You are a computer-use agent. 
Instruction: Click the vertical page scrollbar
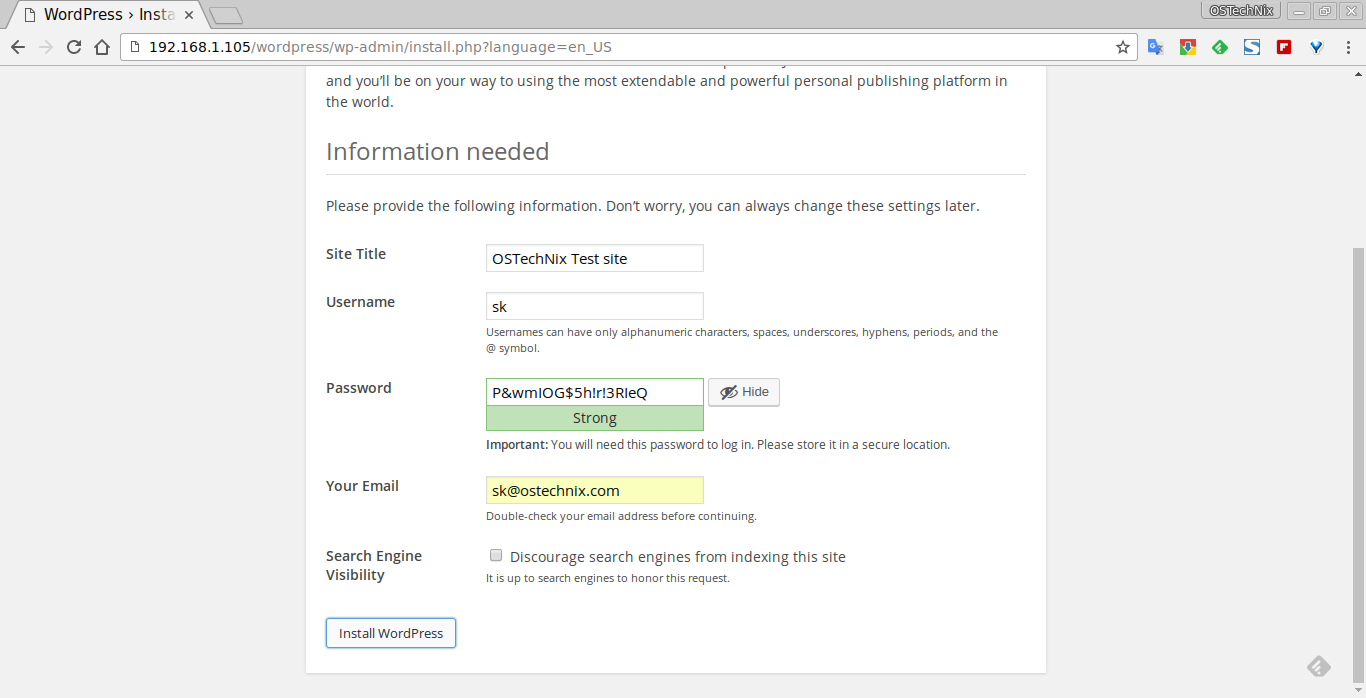(x=1358, y=465)
